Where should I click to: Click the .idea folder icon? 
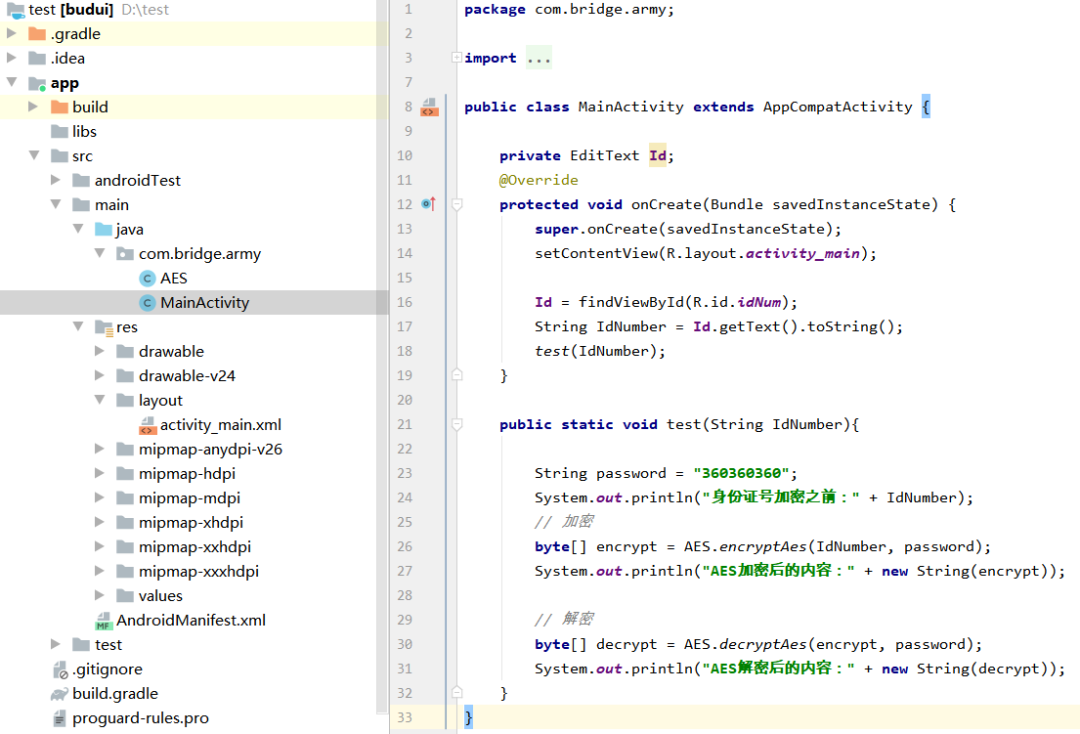pos(37,59)
